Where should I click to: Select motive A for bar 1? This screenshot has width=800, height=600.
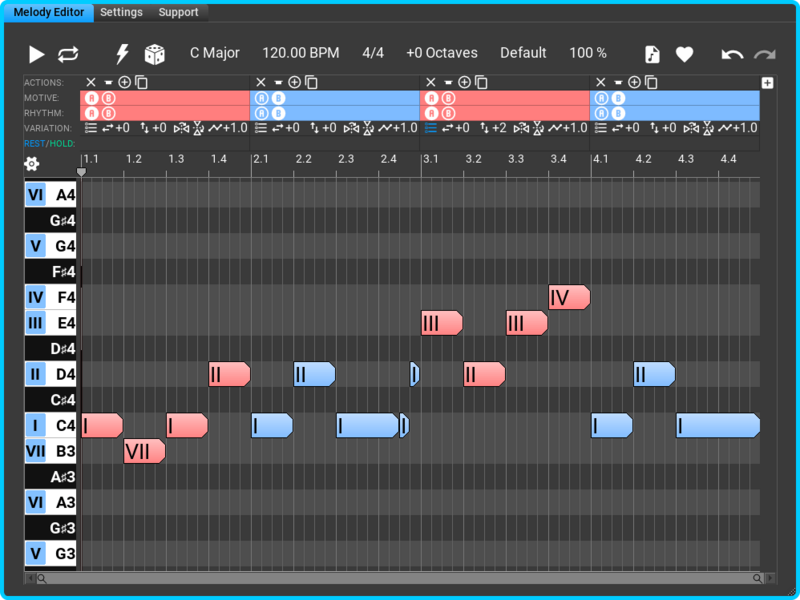click(x=91, y=98)
